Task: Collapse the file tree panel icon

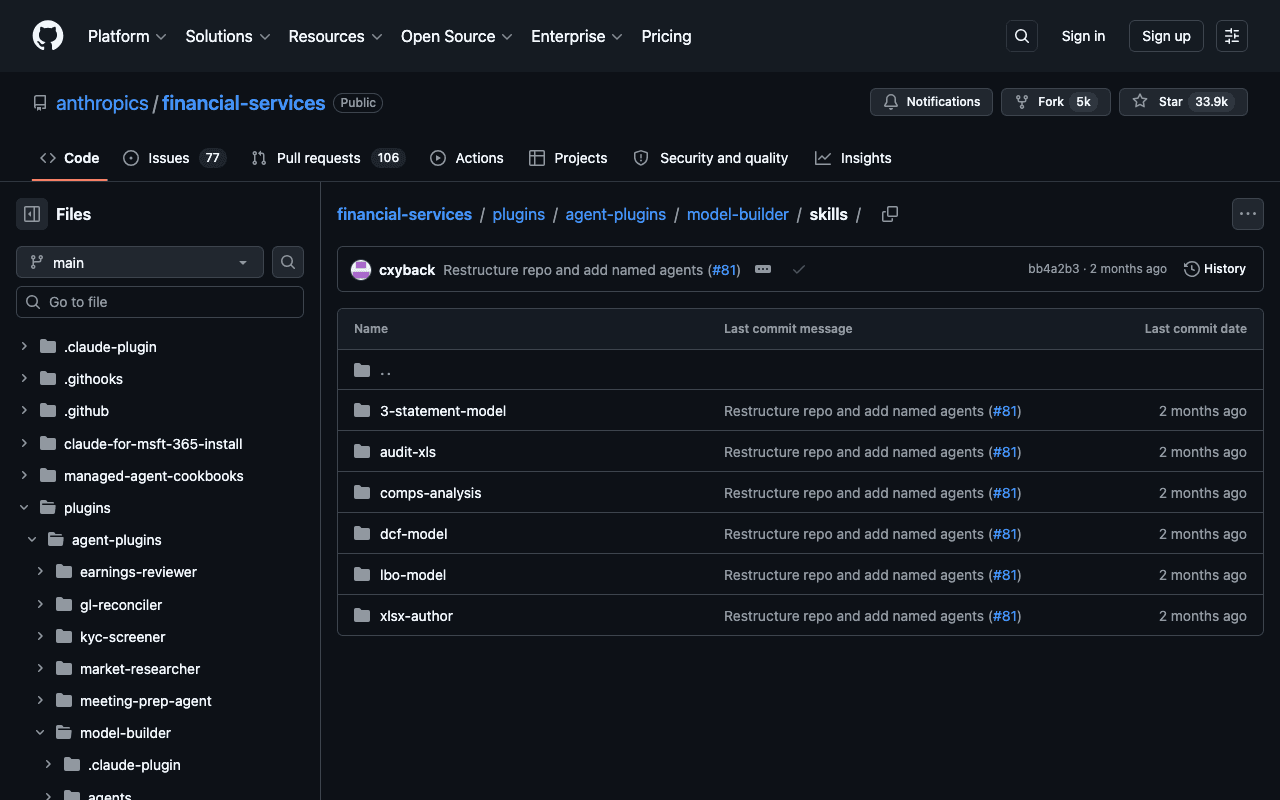Action: coord(32,214)
